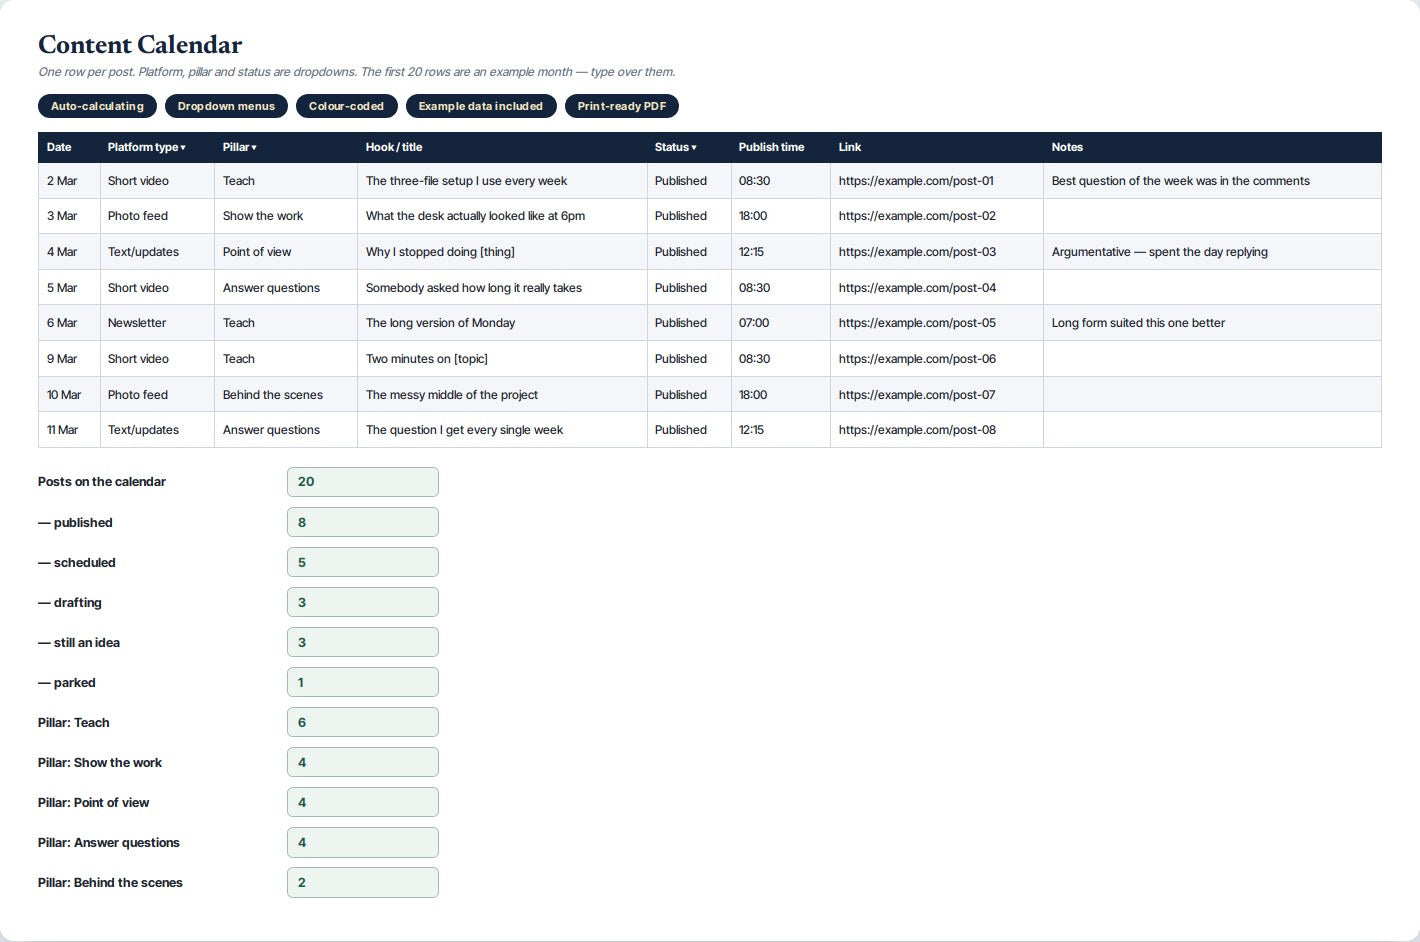Open the link https://example.com/post-02
The width and height of the screenshot is (1420, 942).
(x=917, y=216)
